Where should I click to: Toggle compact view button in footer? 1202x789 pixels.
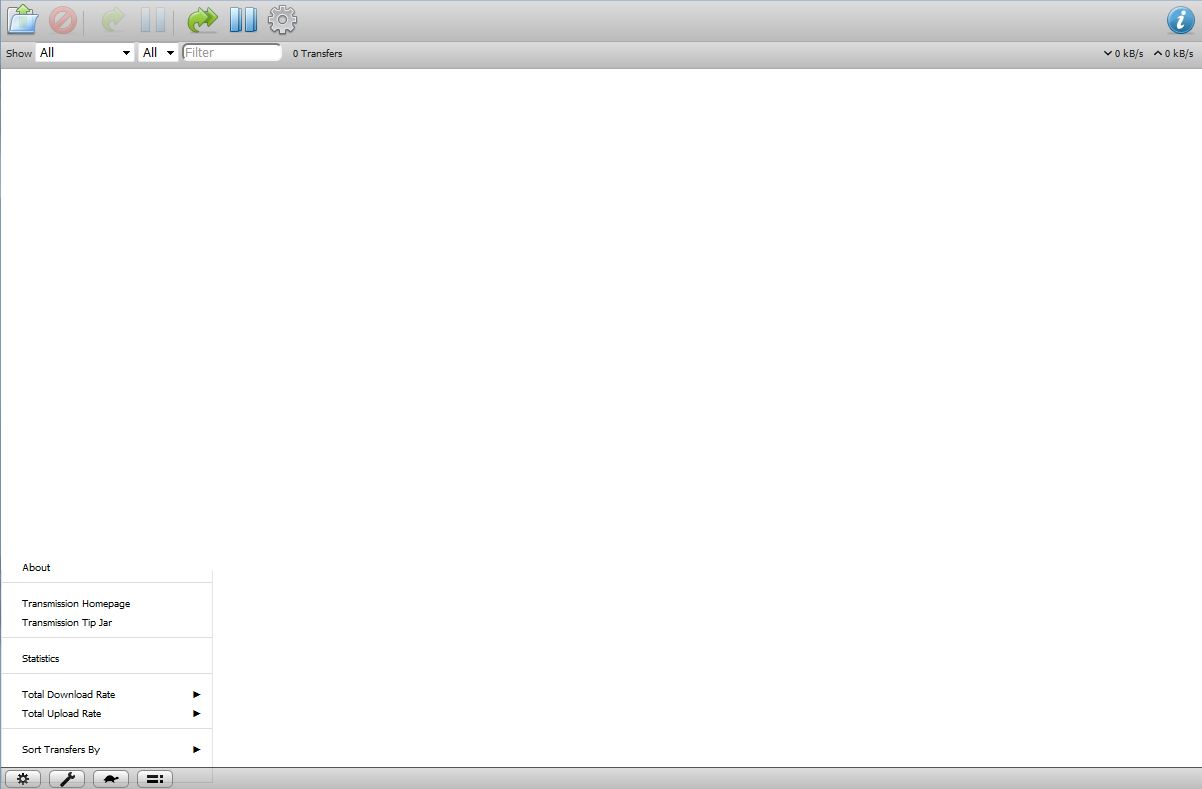(x=155, y=779)
